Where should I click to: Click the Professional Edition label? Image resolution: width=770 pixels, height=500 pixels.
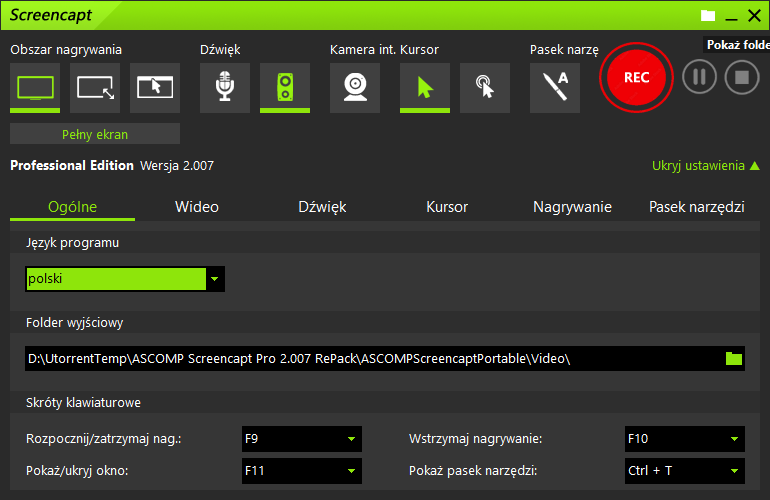(x=72, y=166)
